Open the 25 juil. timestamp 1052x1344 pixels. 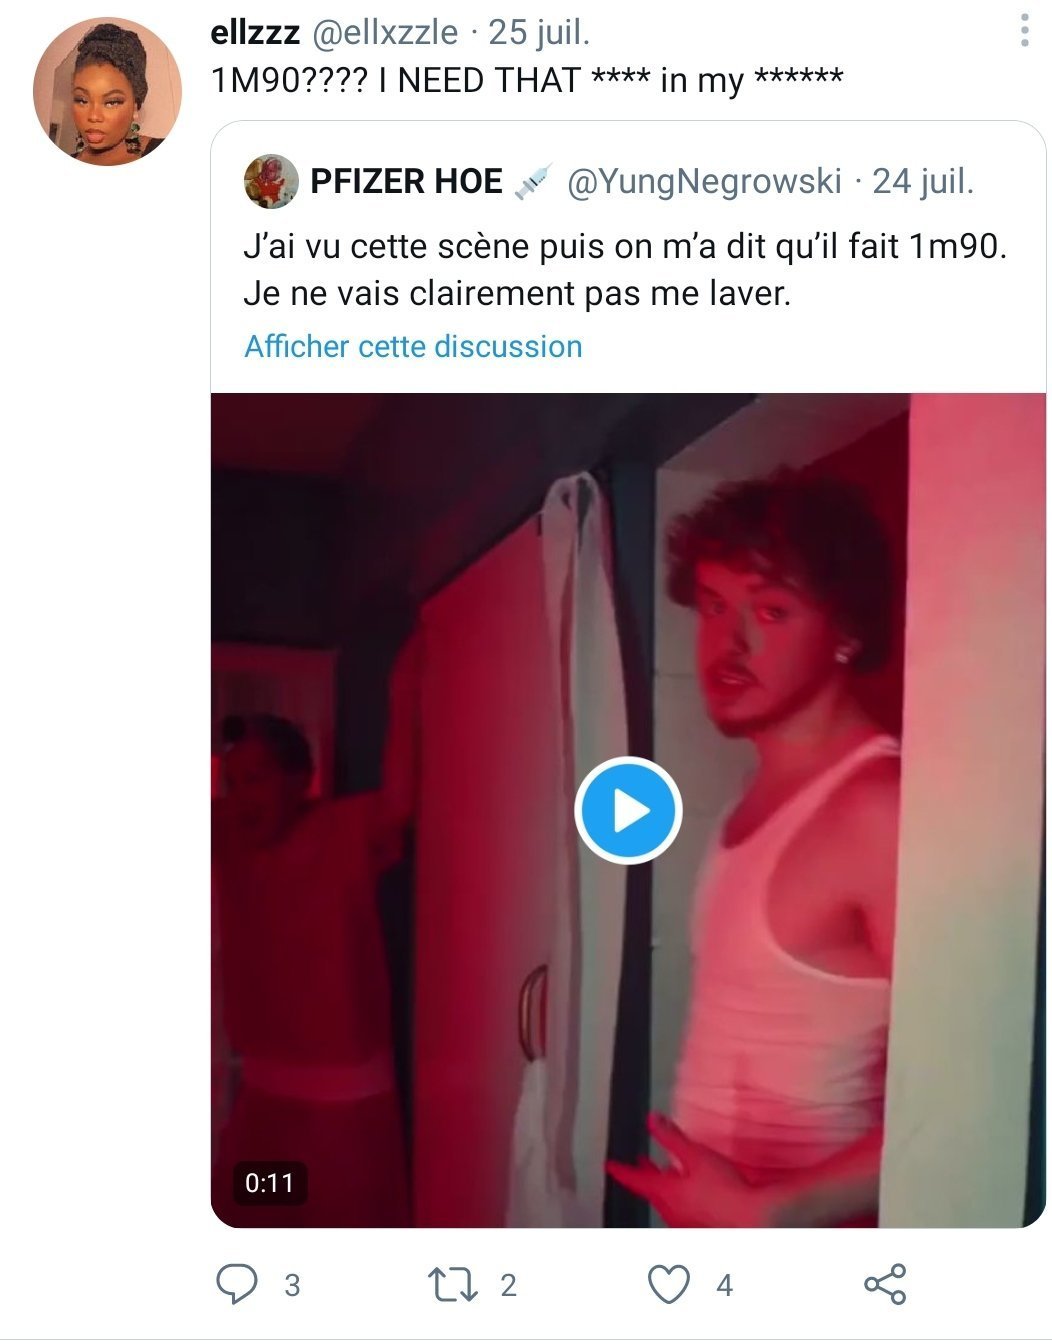[x=540, y=32]
